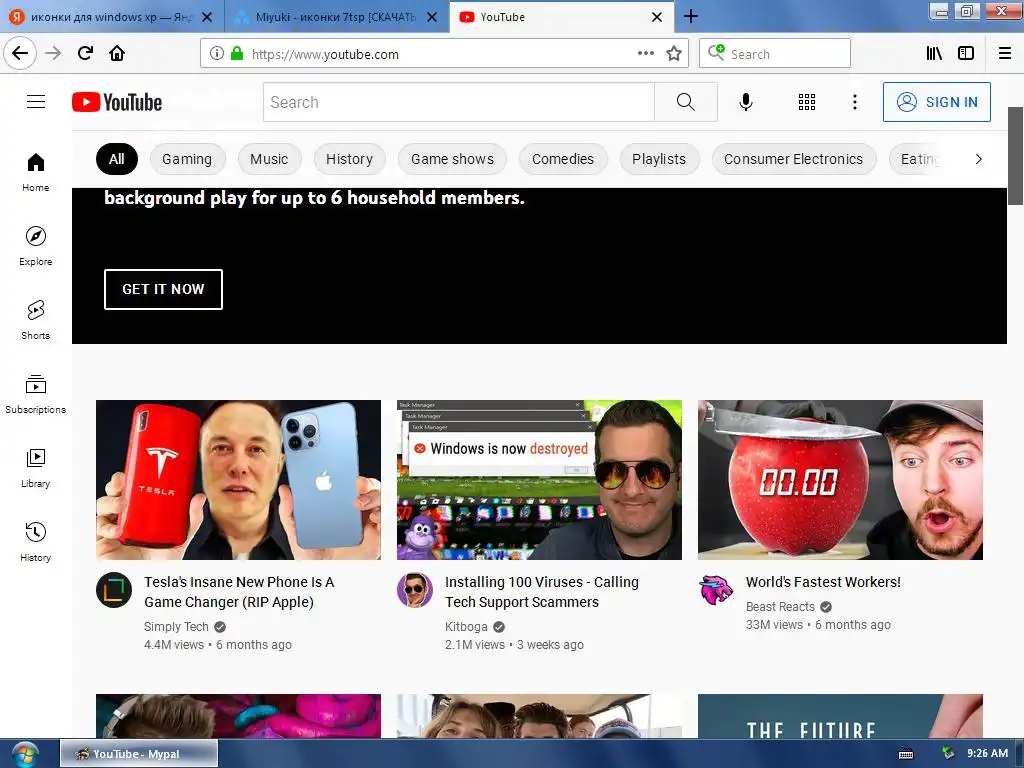Toggle the browser sidebar view icon
The image size is (1024, 768).
(966, 54)
